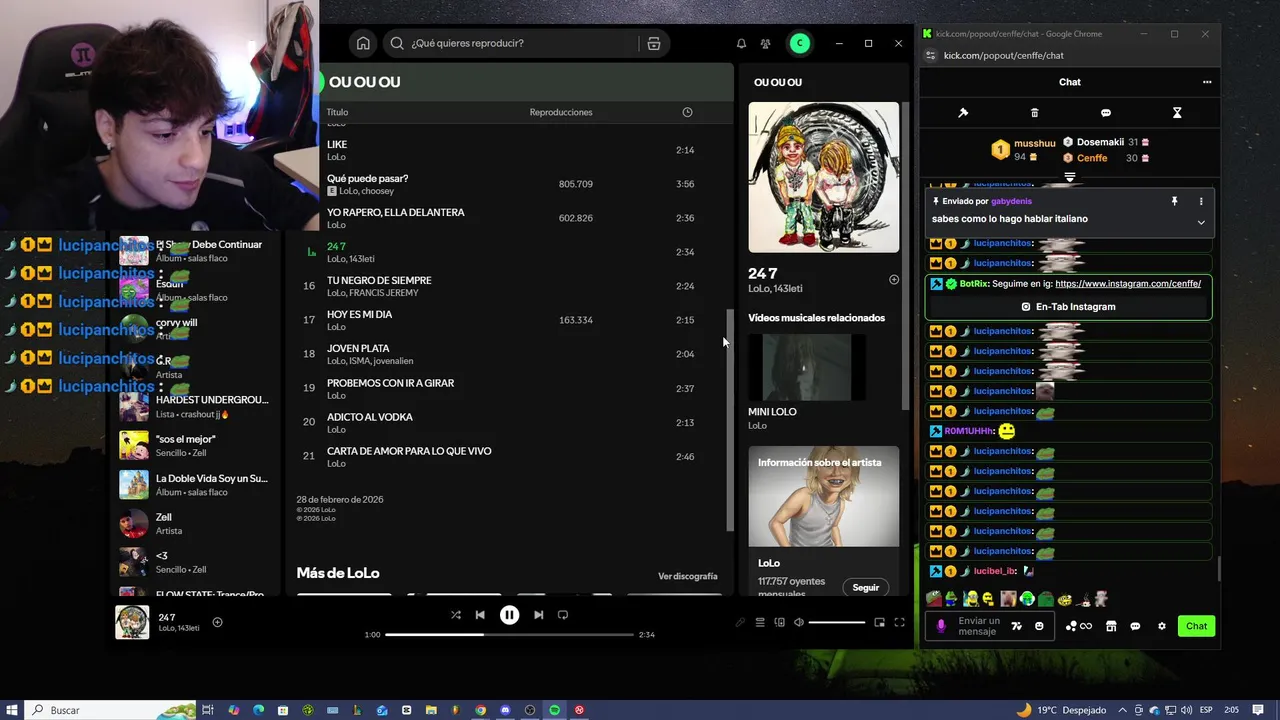This screenshot has width=1280, height=720.
Task: Open Kick chat three-dot options menu
Action: pyautogui.click(x=1207, y=82)
